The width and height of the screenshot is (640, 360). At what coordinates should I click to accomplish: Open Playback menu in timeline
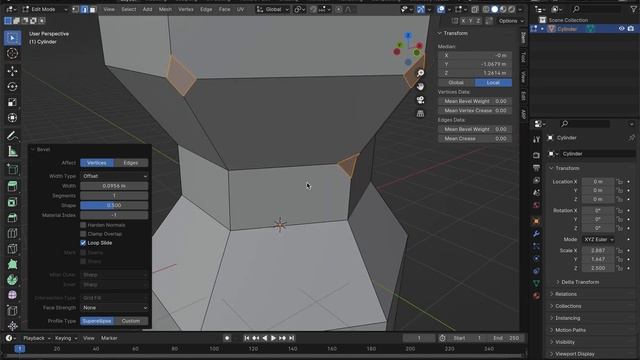(37, 338)
